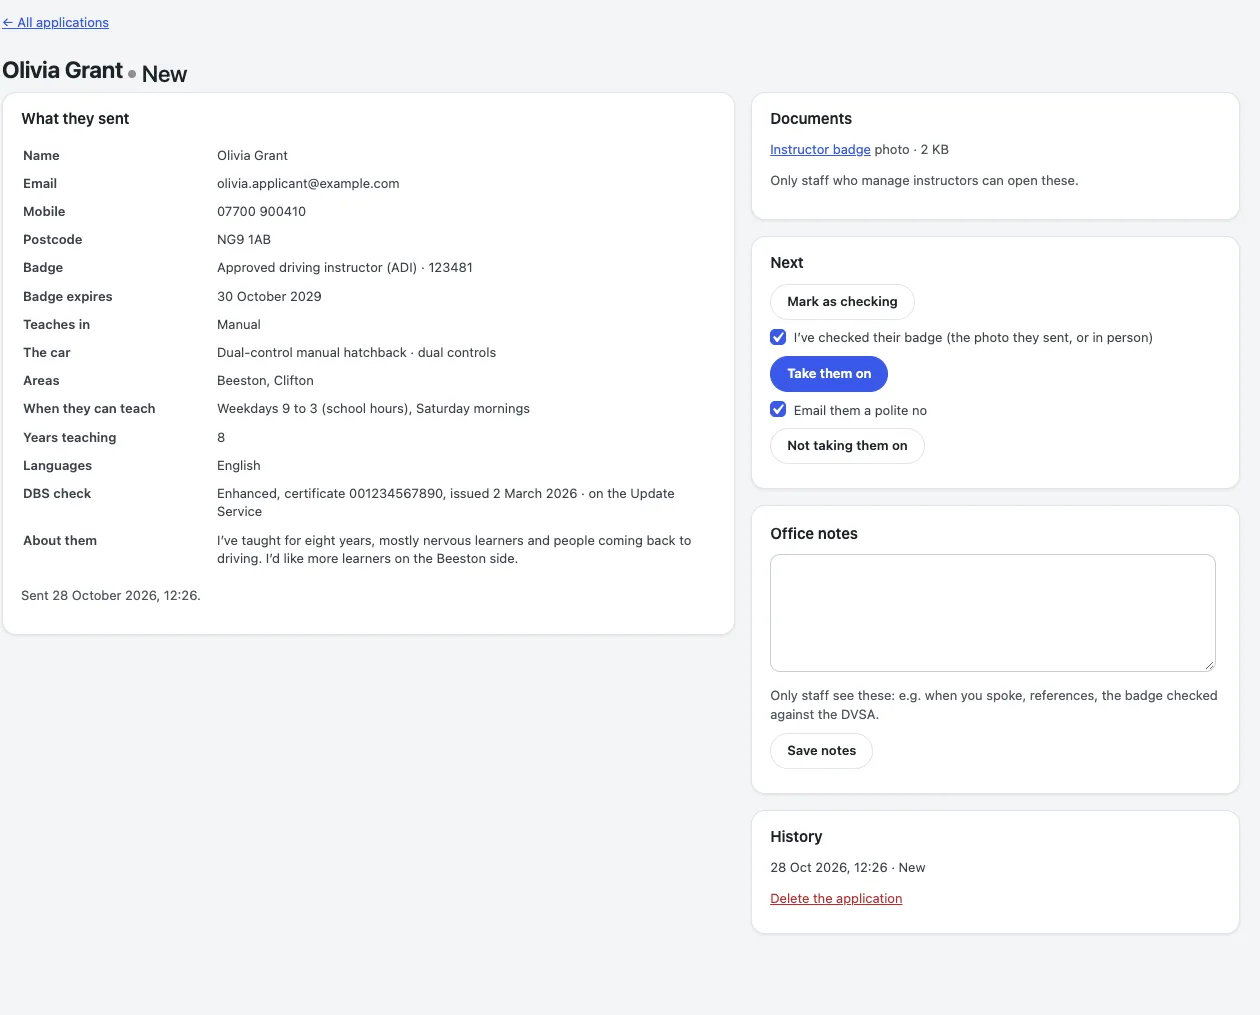Open the Instructor badge photo document
This screenshot has width=1260, height=1015.
click(x=820, y=149)
